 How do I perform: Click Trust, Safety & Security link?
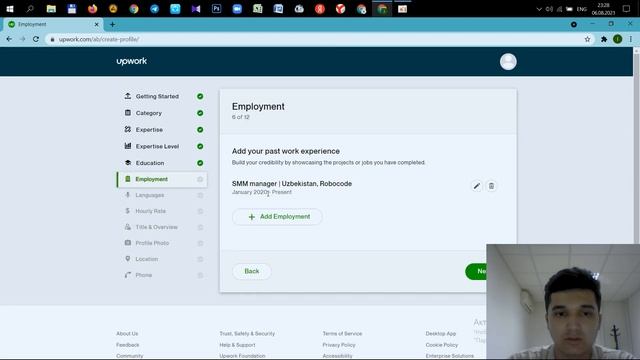[x=247, y=333]
